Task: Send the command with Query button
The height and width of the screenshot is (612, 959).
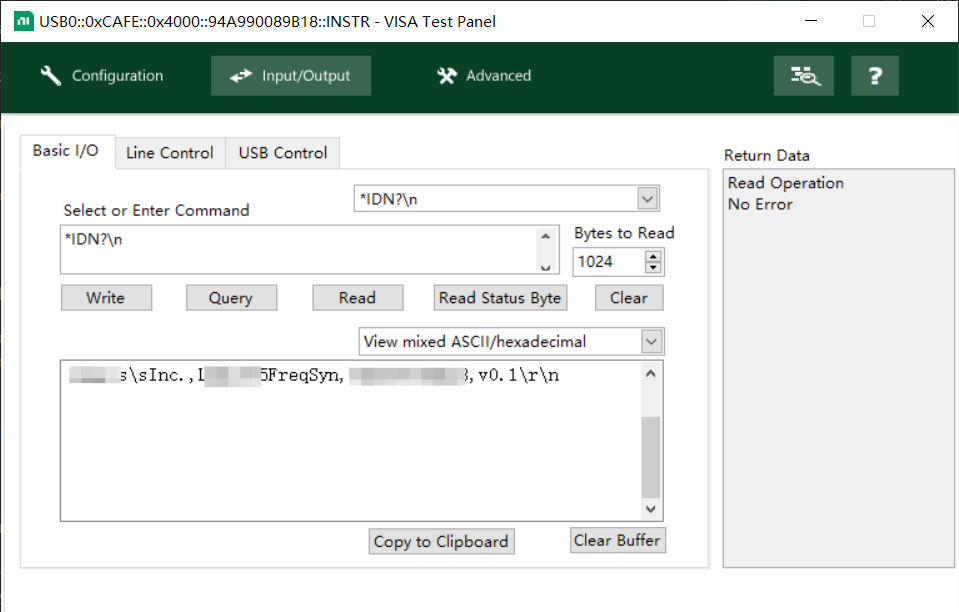Action: (x=231, y=298)
